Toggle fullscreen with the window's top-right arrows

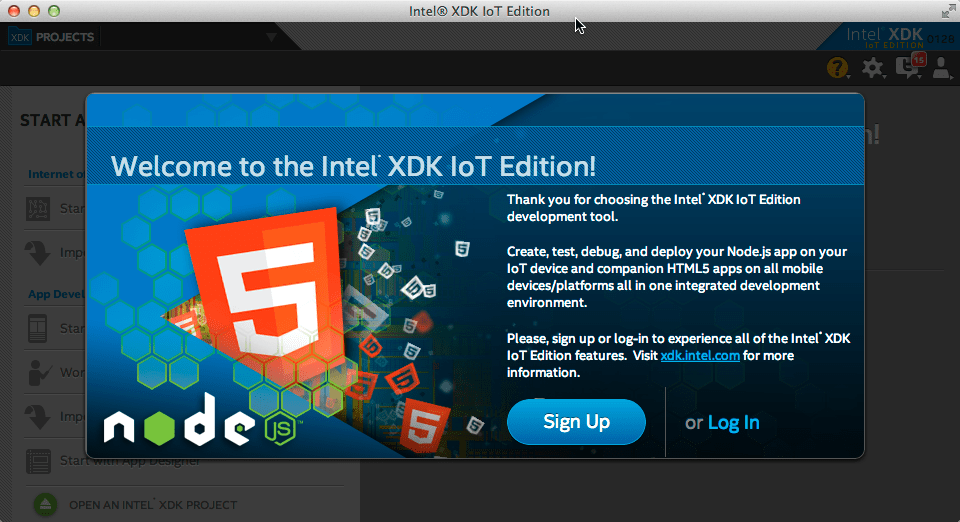[x=948, y=11]
